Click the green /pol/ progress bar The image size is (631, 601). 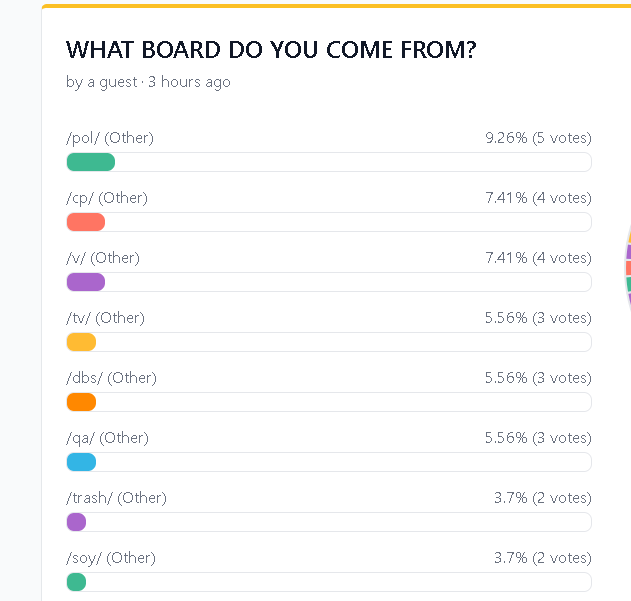point(91,162)
